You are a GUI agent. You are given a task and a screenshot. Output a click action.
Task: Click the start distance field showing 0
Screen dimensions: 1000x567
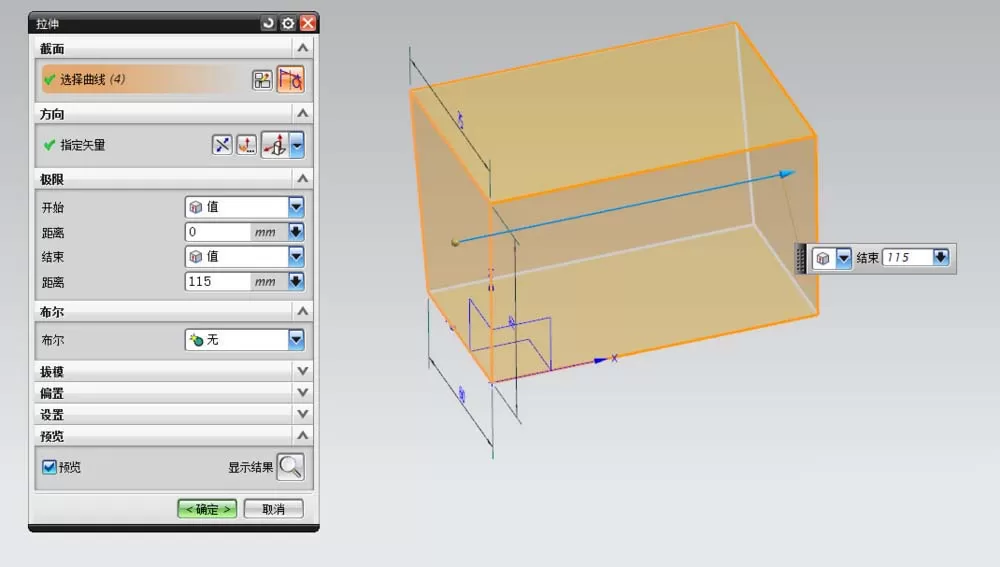[217, 232]
